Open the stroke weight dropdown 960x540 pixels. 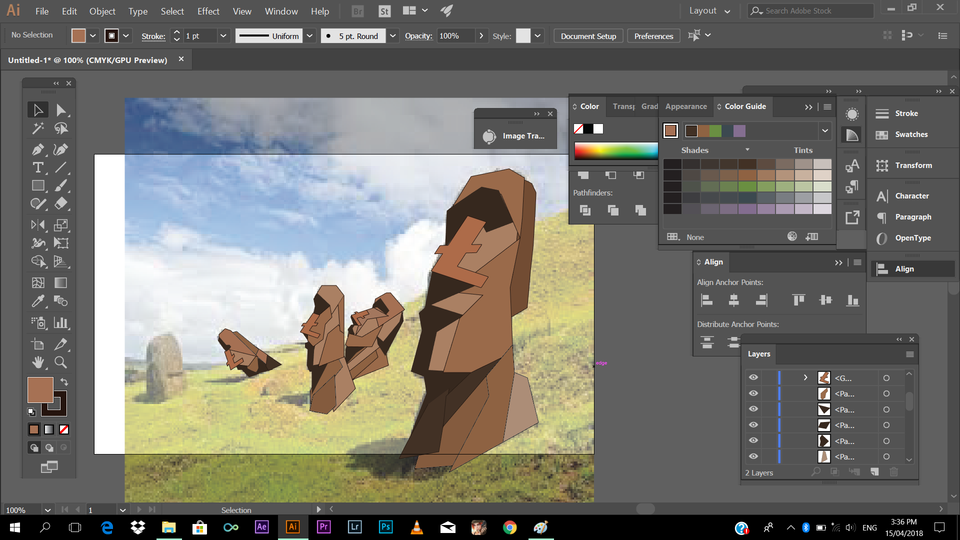(223, 36)
